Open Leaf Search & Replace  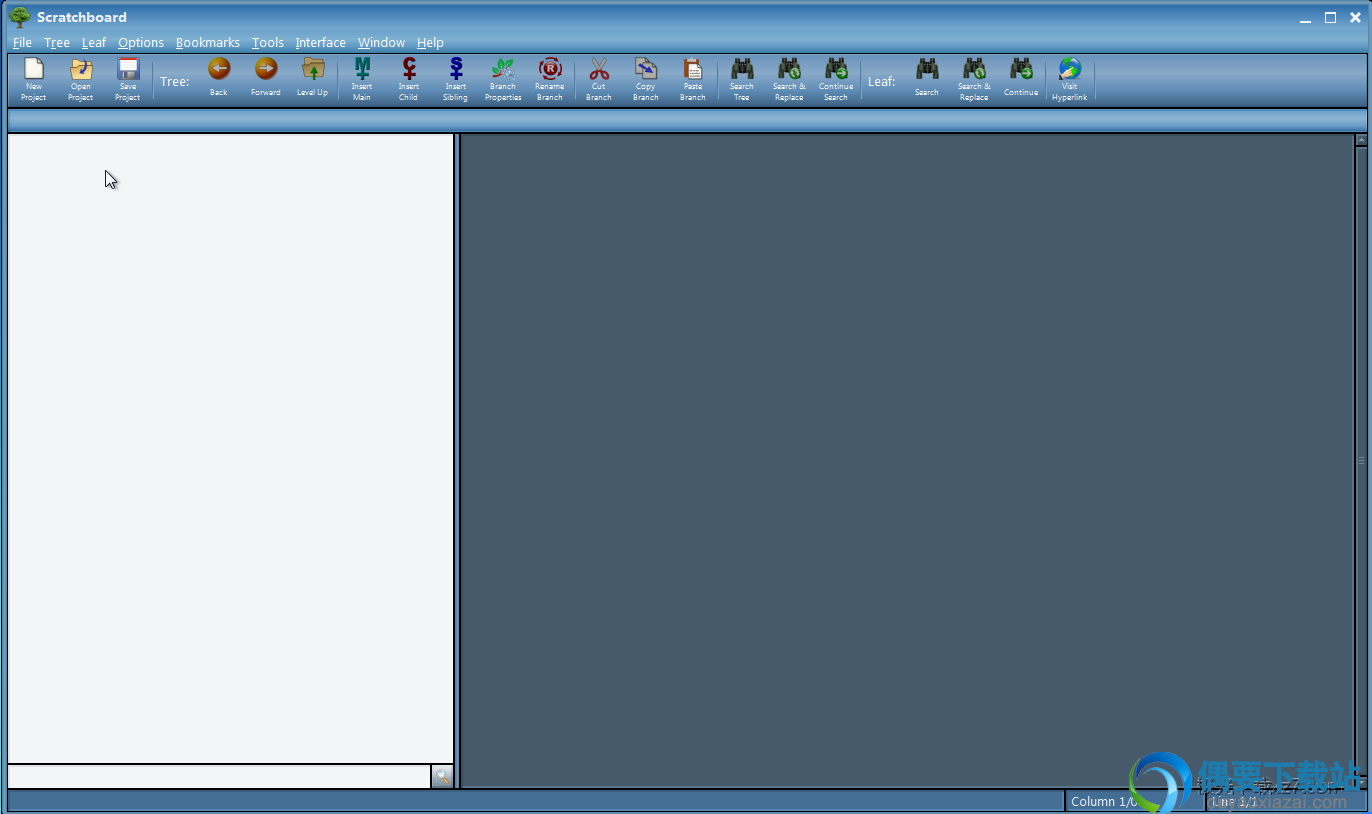[x=974, y=80]
